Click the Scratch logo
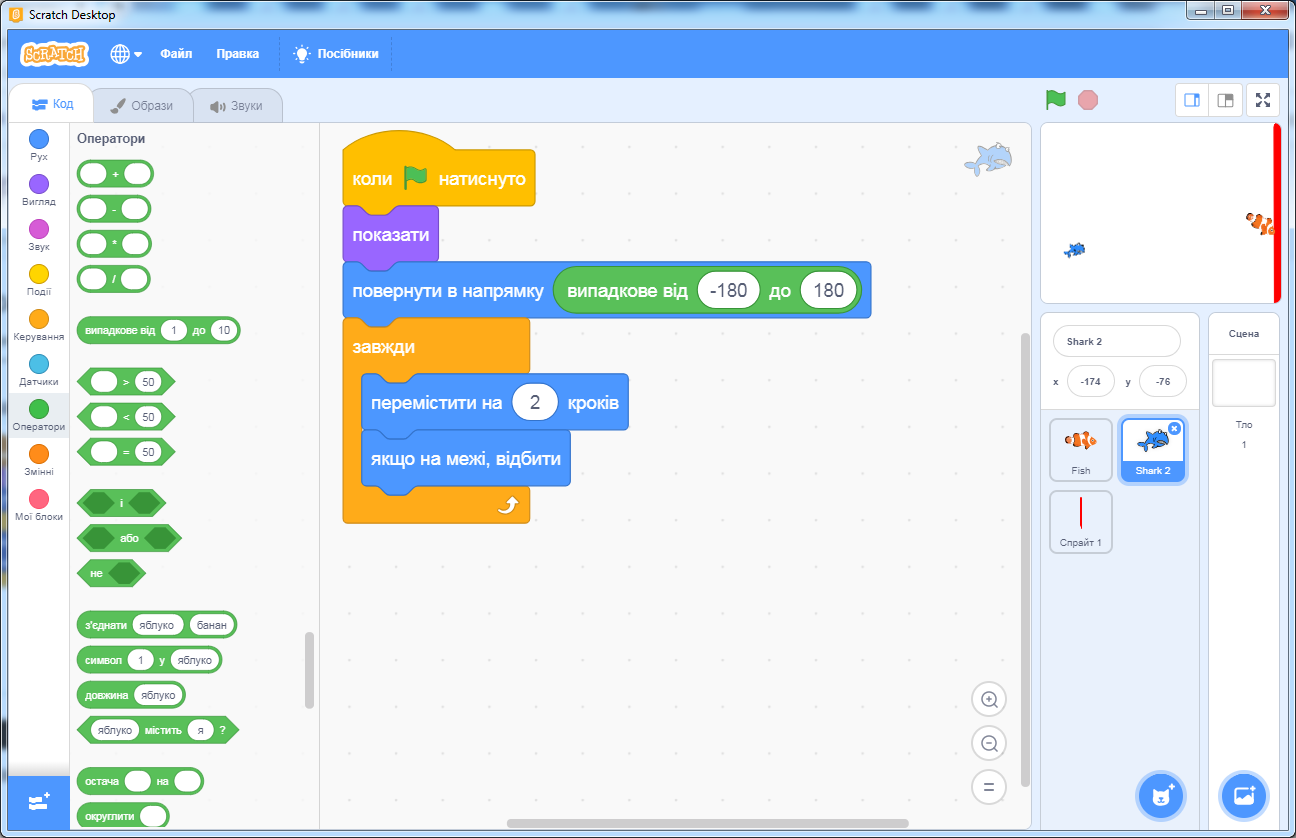Screen dimensions: 1296x838 pyautogui.click(x=54, y=54)
